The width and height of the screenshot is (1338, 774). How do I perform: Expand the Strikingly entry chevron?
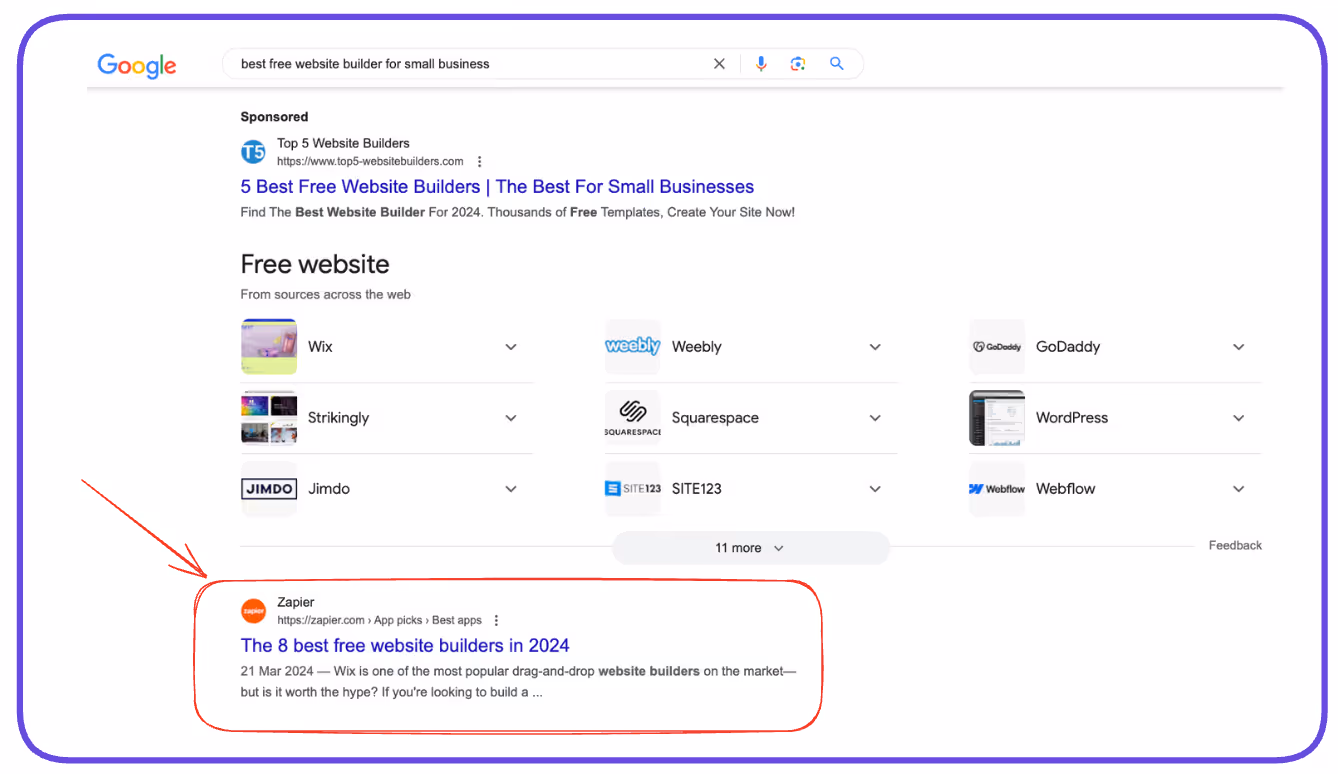tap(511, 418)
